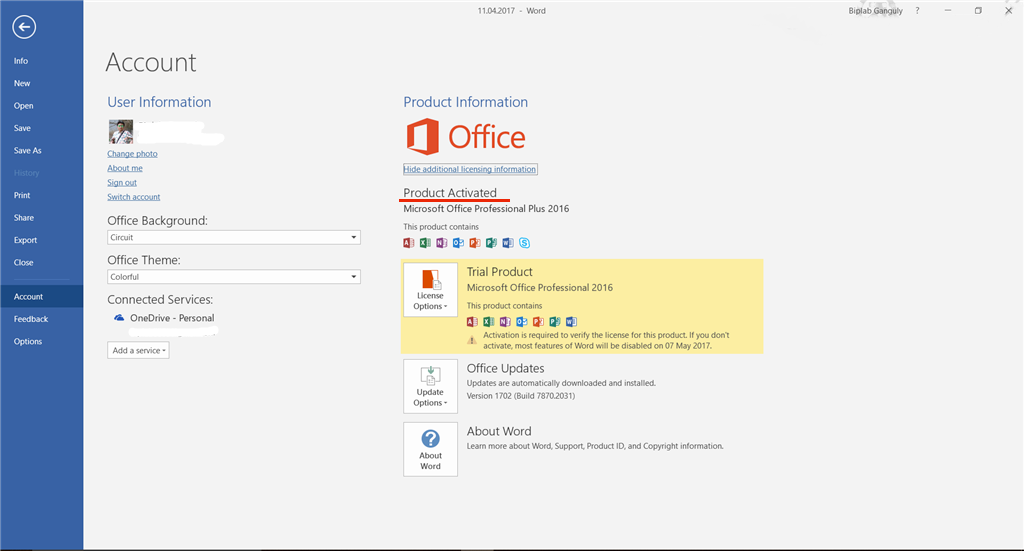Image resolution: width=1024 pixels, height=551 pixels.
Task: Click Access icon under Professional Plus 2016
Action: pos(409,243)
